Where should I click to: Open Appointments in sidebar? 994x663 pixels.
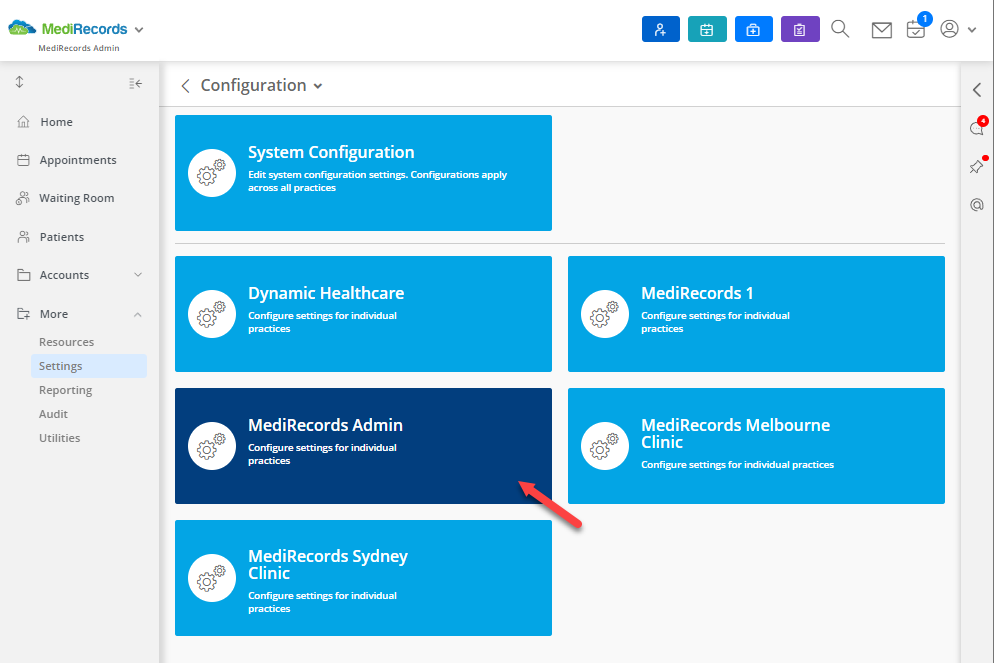click(80, 160)
